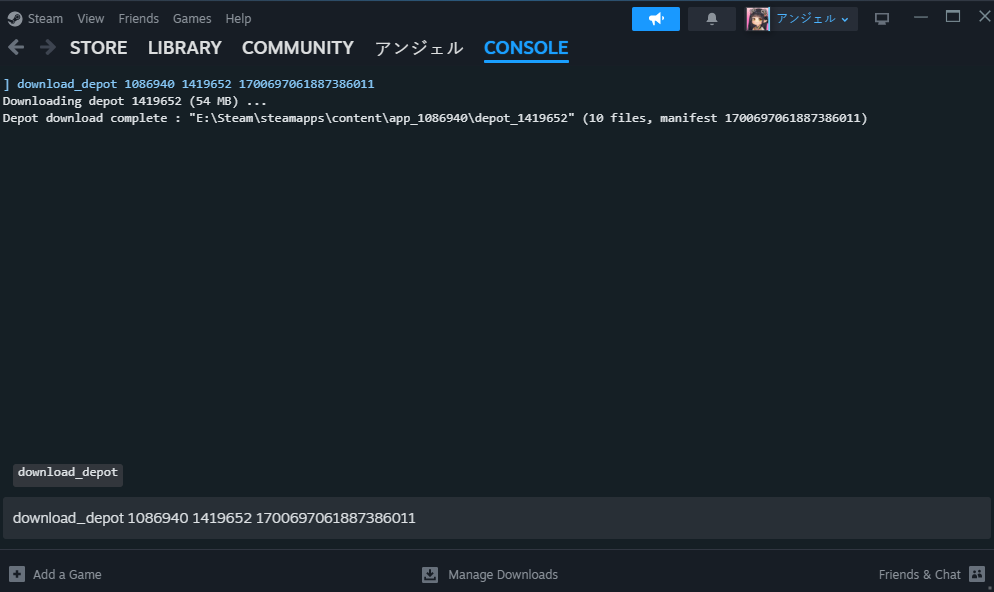The image size is (994, 592).
Task: Open the Steam menu
Action: click(x=45, y=19)
